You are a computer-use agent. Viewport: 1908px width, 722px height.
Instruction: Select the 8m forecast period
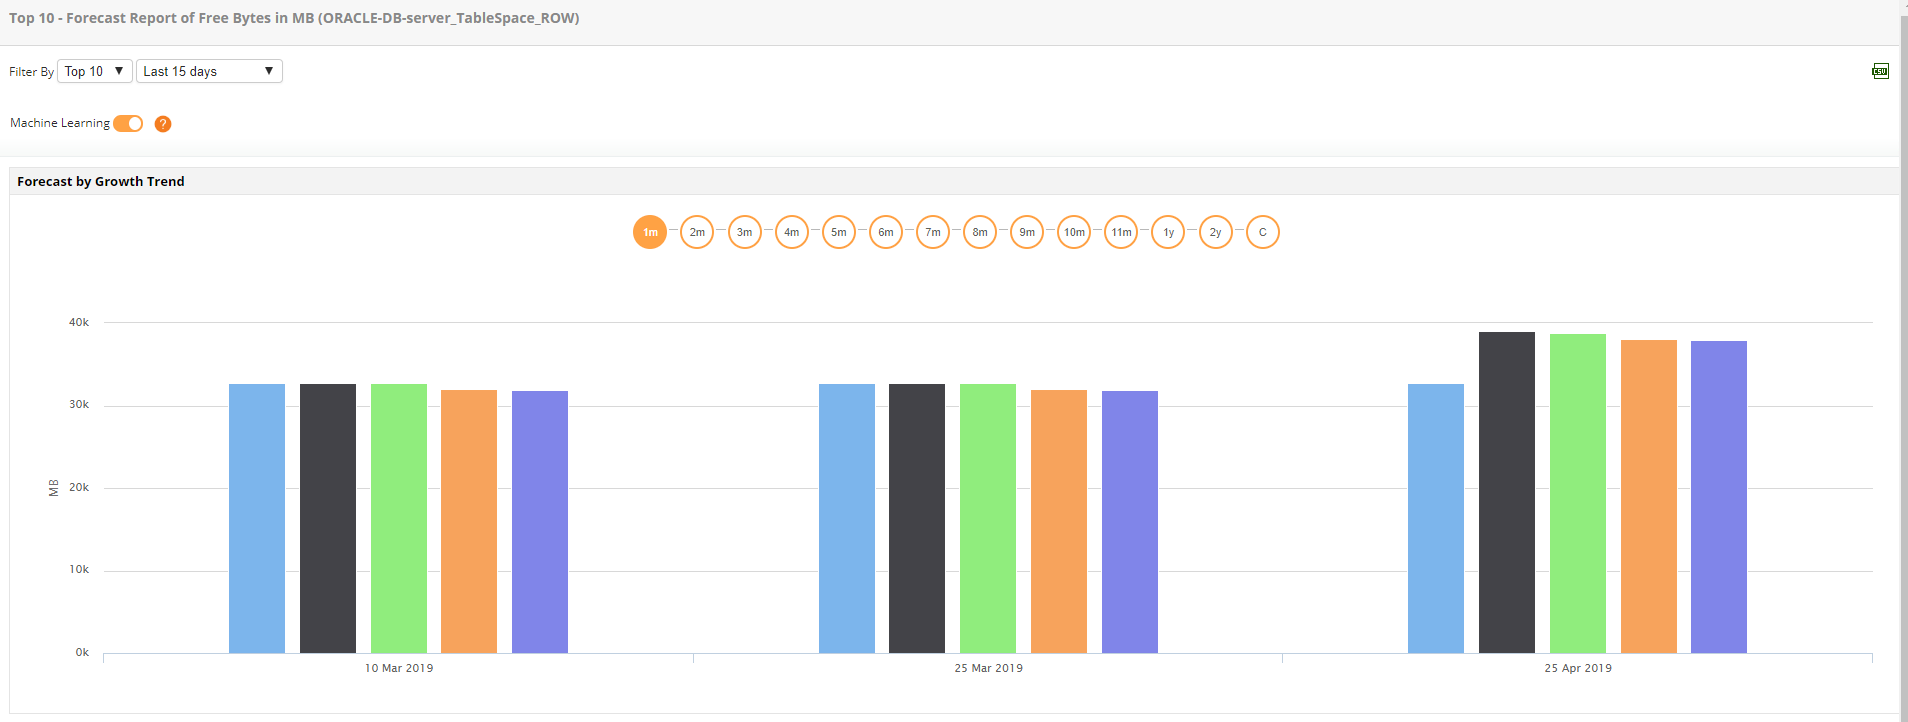tap(980, 232)
